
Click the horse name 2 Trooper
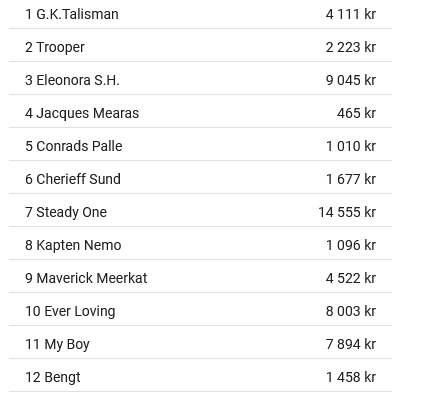pos(55,47)
